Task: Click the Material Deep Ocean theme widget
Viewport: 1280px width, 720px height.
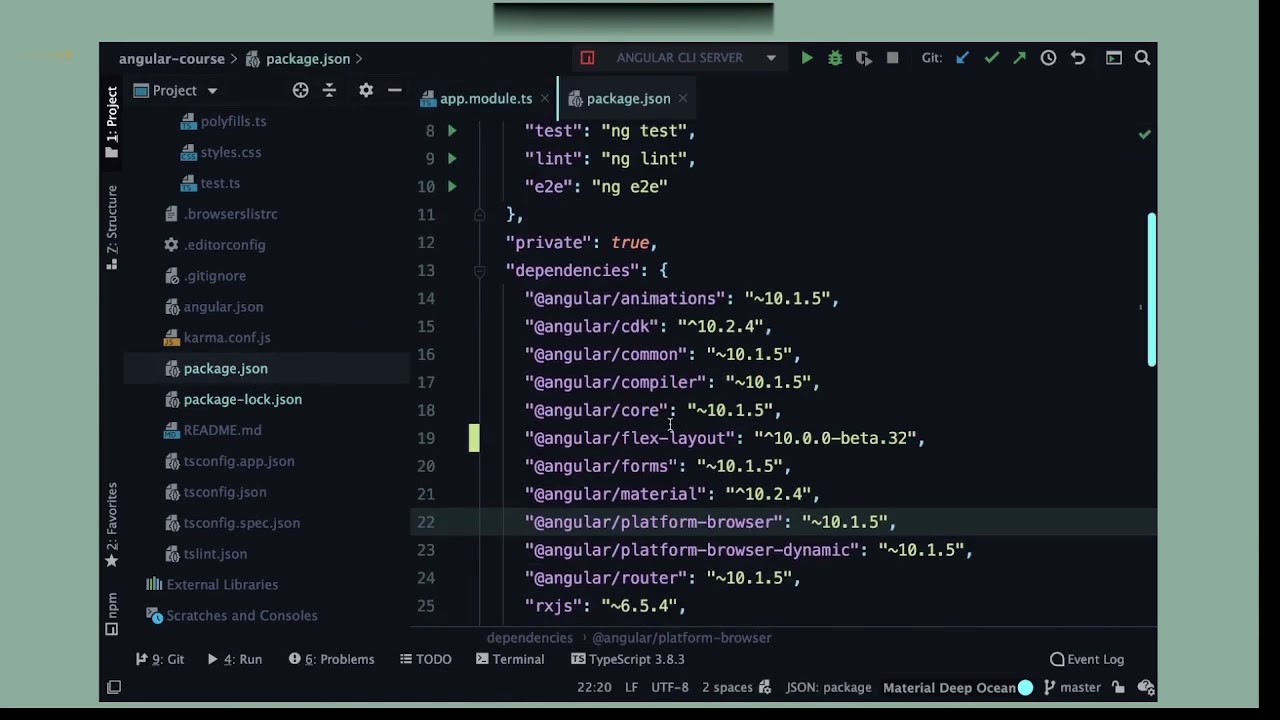Action: pyautogui.click(x=949, y=687)
